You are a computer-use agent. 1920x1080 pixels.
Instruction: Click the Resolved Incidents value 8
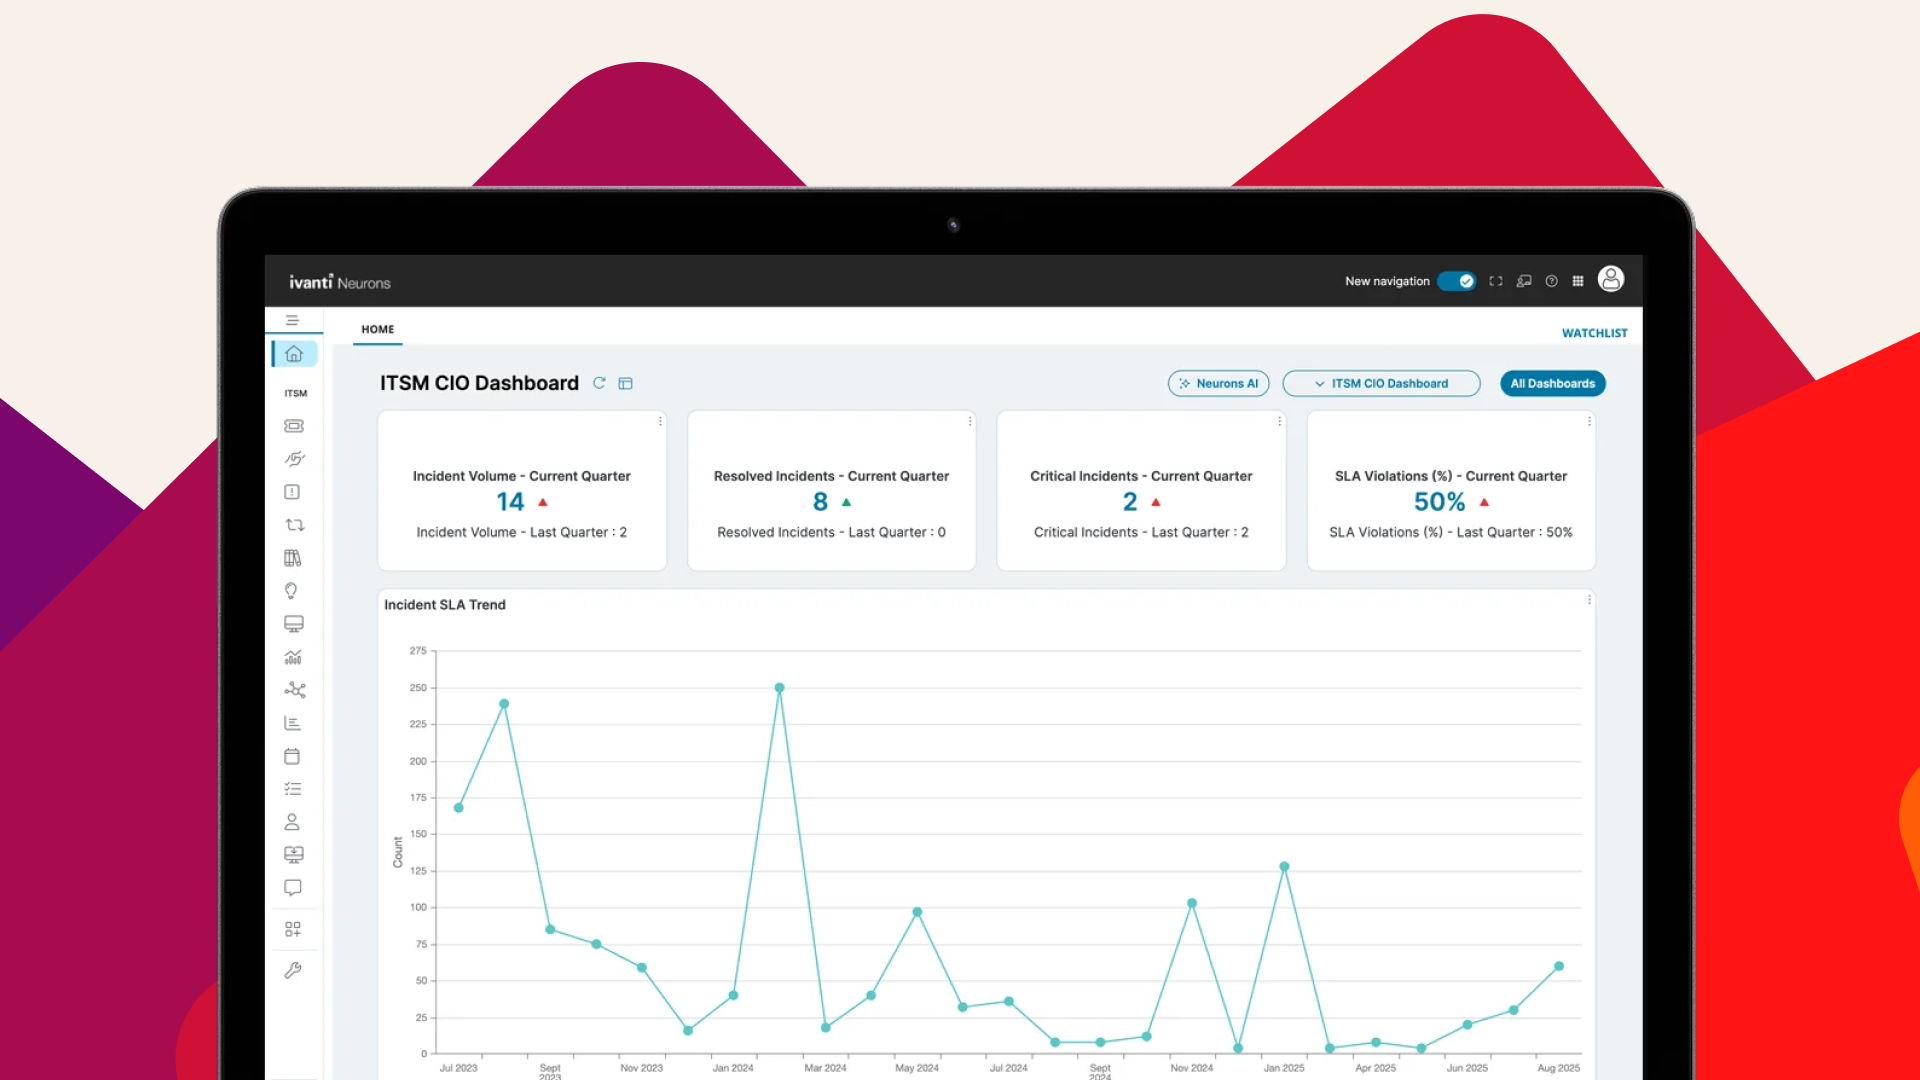coord(820,502)
